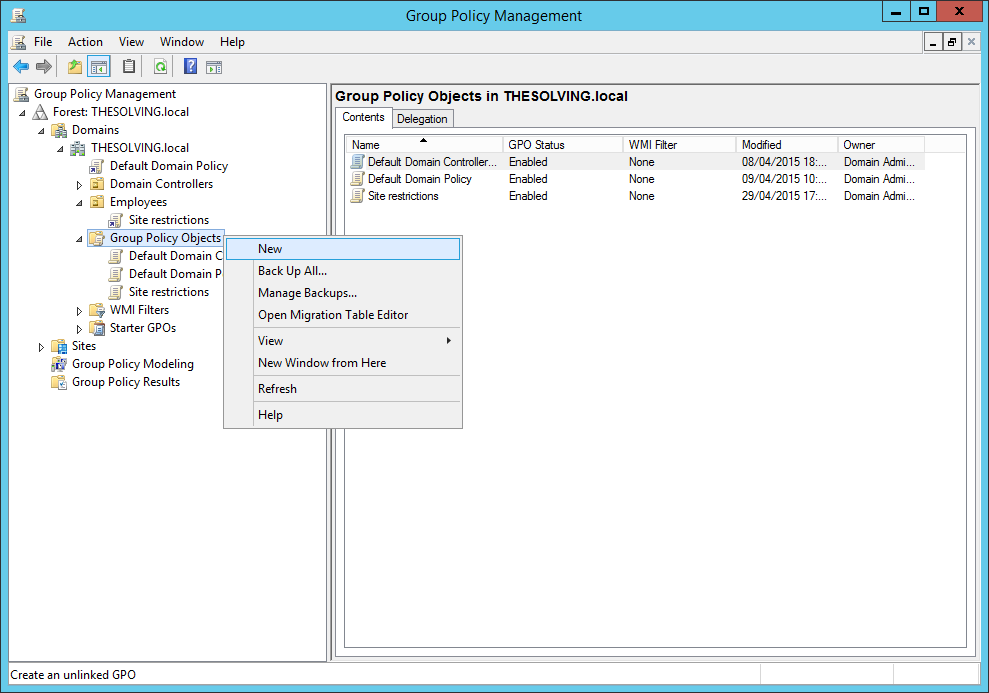Minimize the inner MDI child window

933,42
